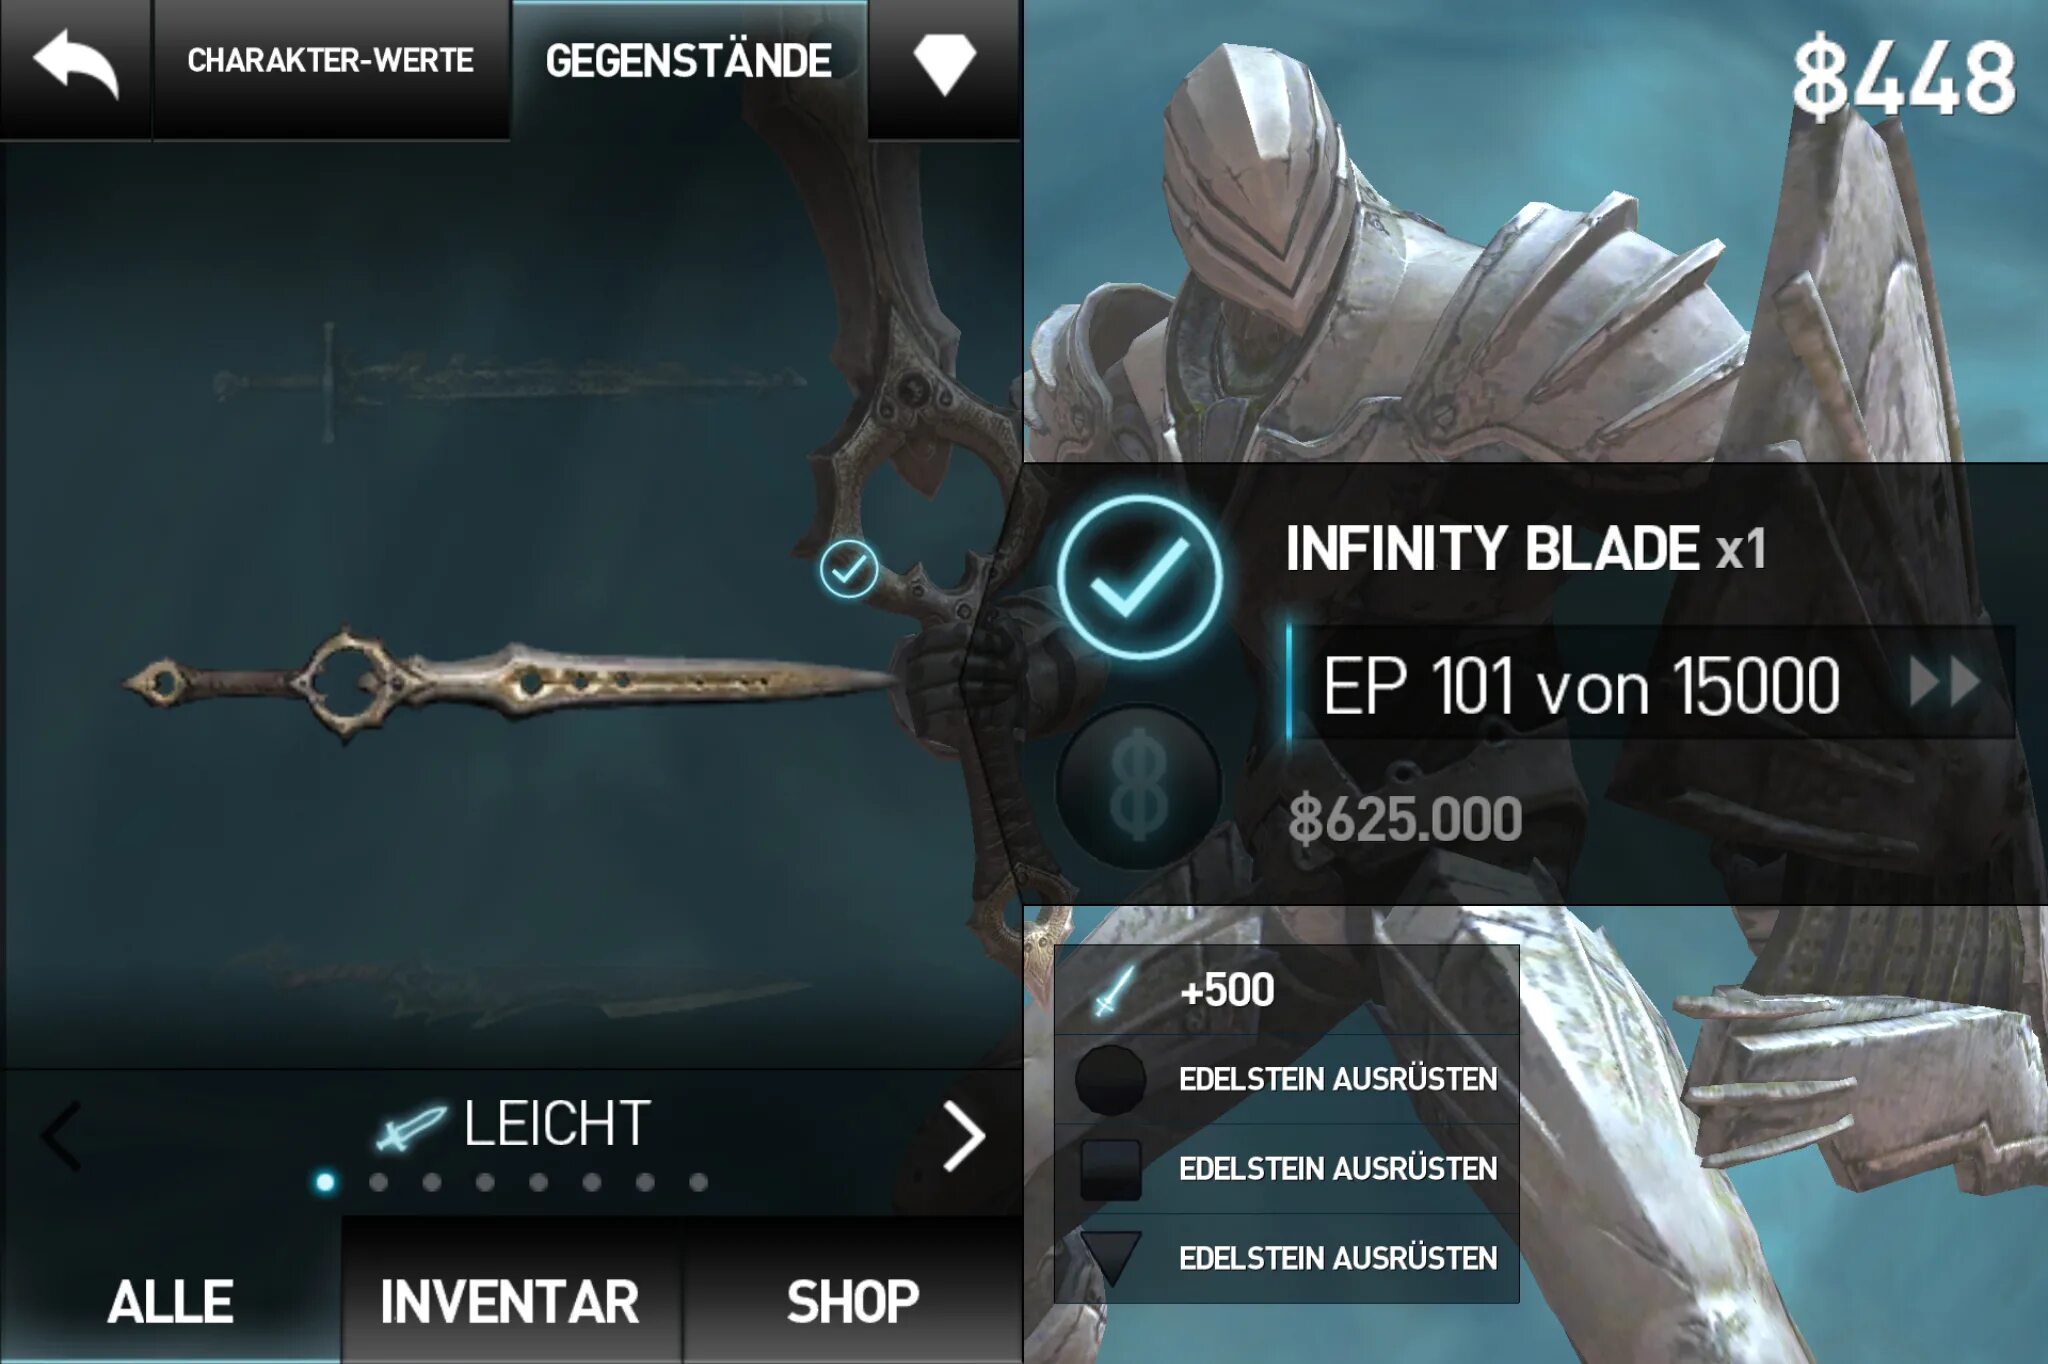Open the SHOP filter

(853, 1301)
